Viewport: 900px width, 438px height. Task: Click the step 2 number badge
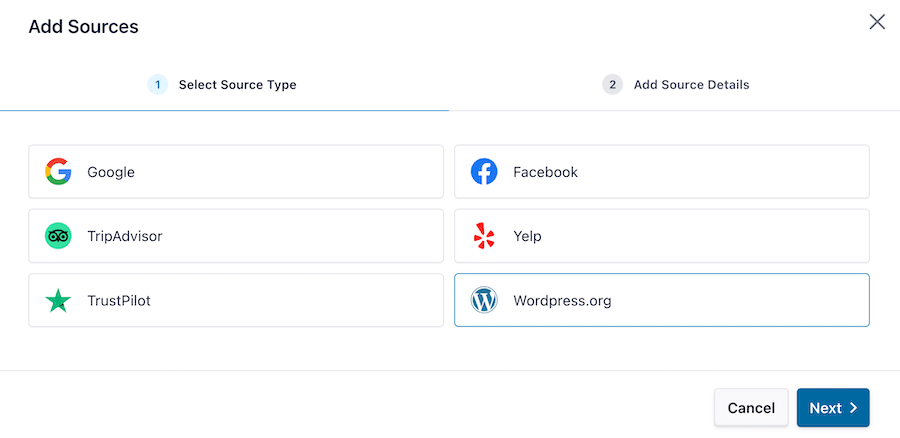(612, 85)
